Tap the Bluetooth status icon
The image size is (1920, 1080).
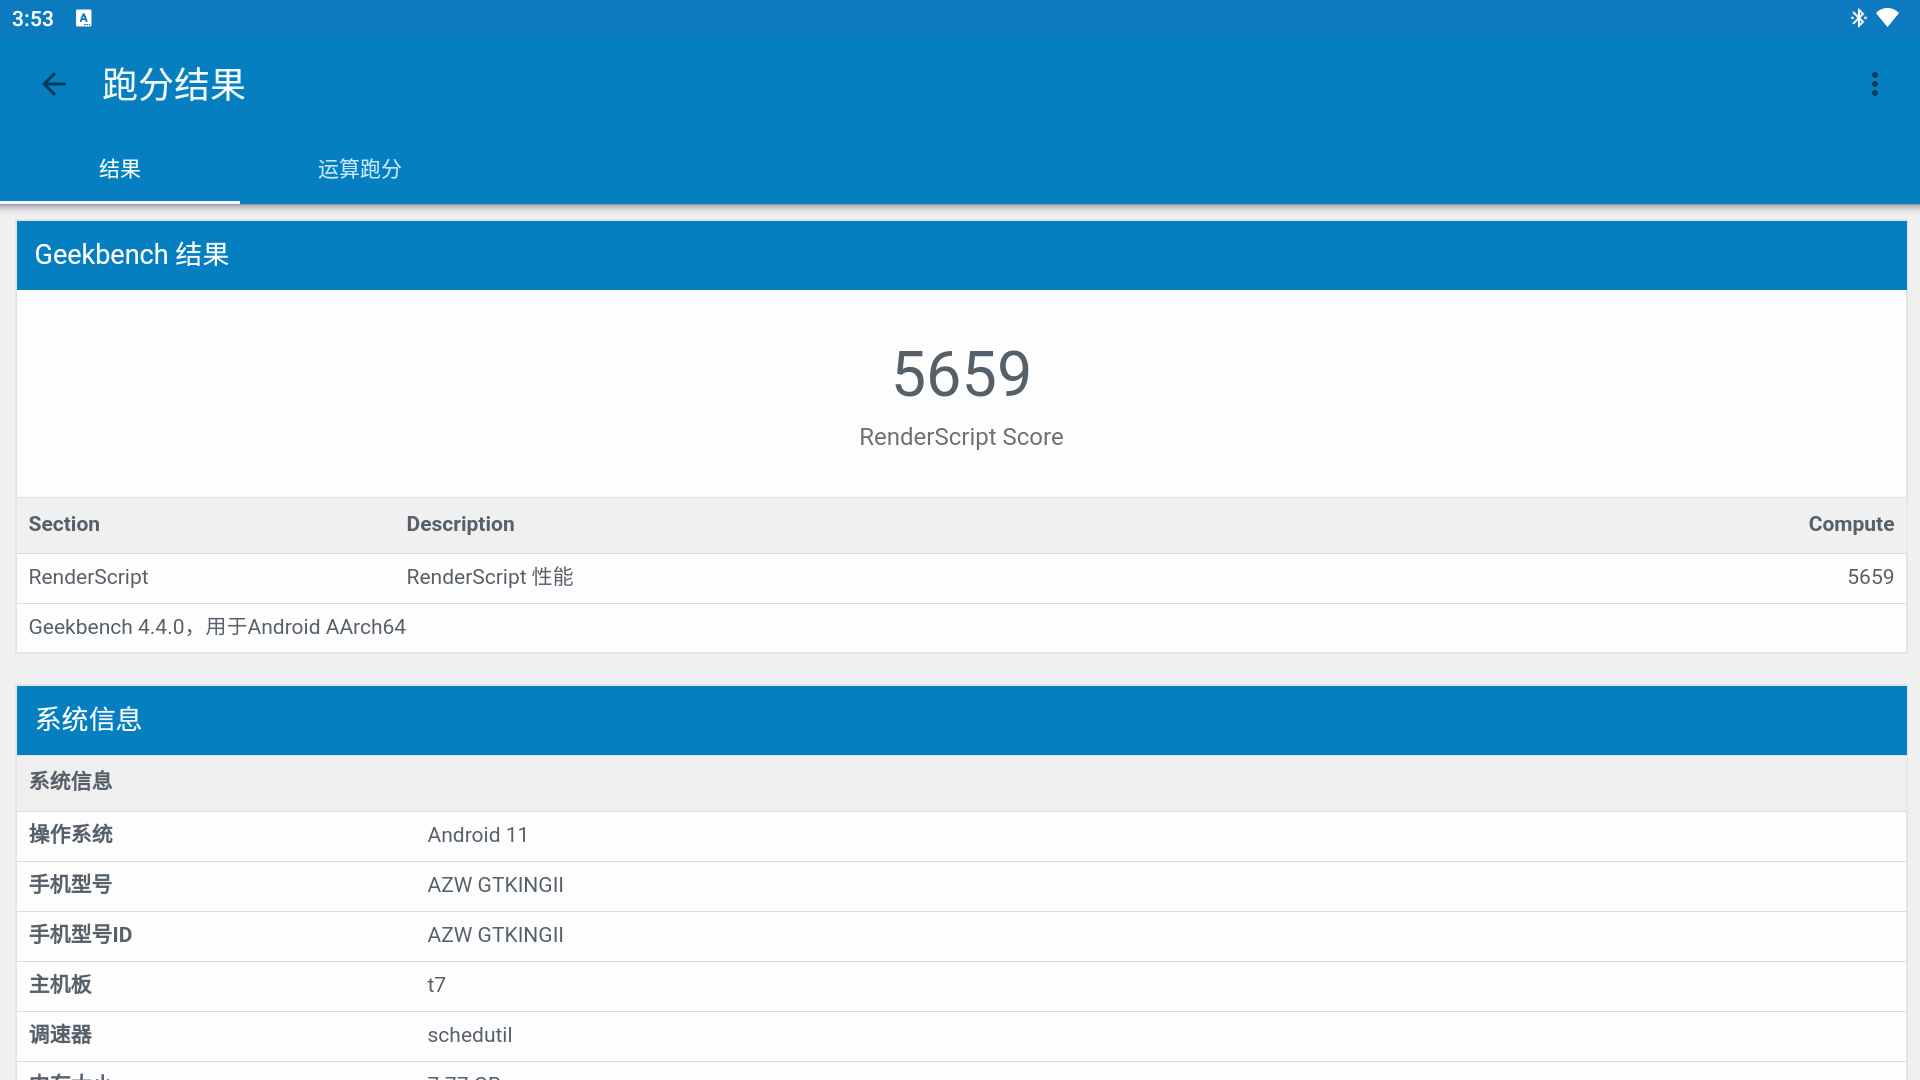[1858, 18]
